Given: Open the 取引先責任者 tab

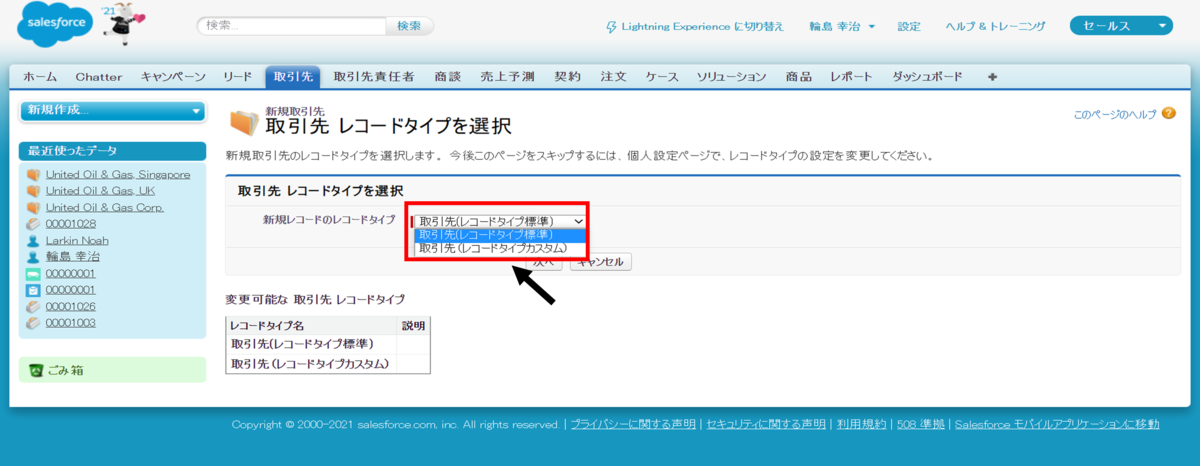Looking at the screenshot, I should click(x=375, y=77).
